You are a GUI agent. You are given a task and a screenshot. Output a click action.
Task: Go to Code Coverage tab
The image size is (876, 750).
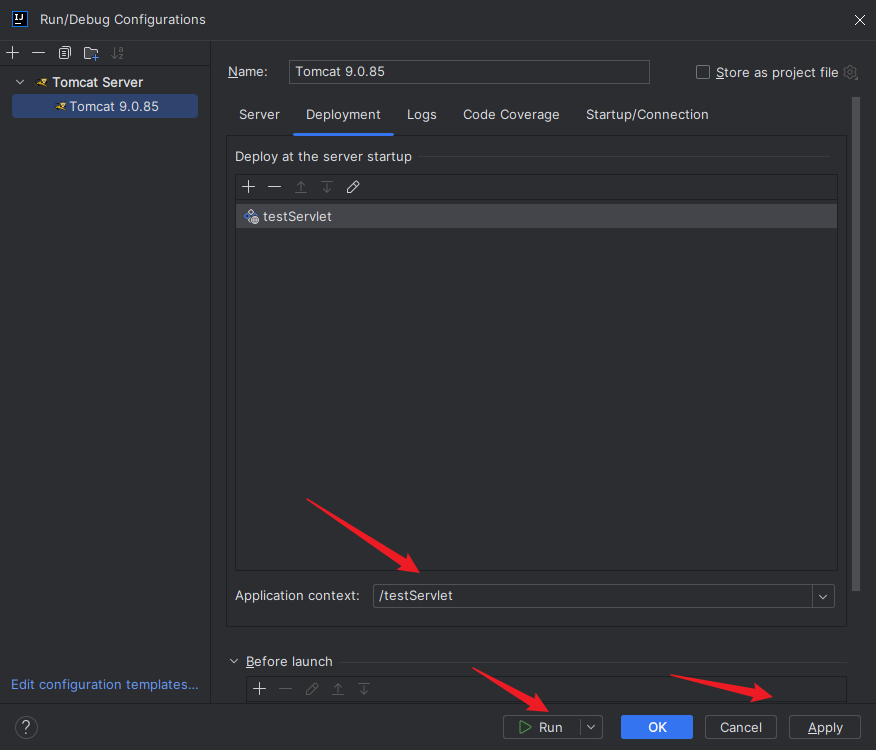(x=511, y=115)
